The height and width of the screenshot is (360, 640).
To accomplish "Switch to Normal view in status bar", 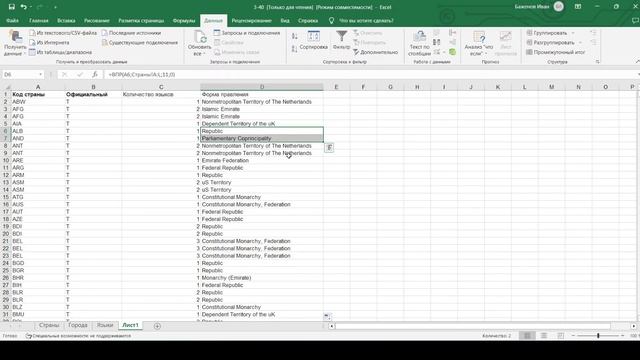I will (527, 336).
